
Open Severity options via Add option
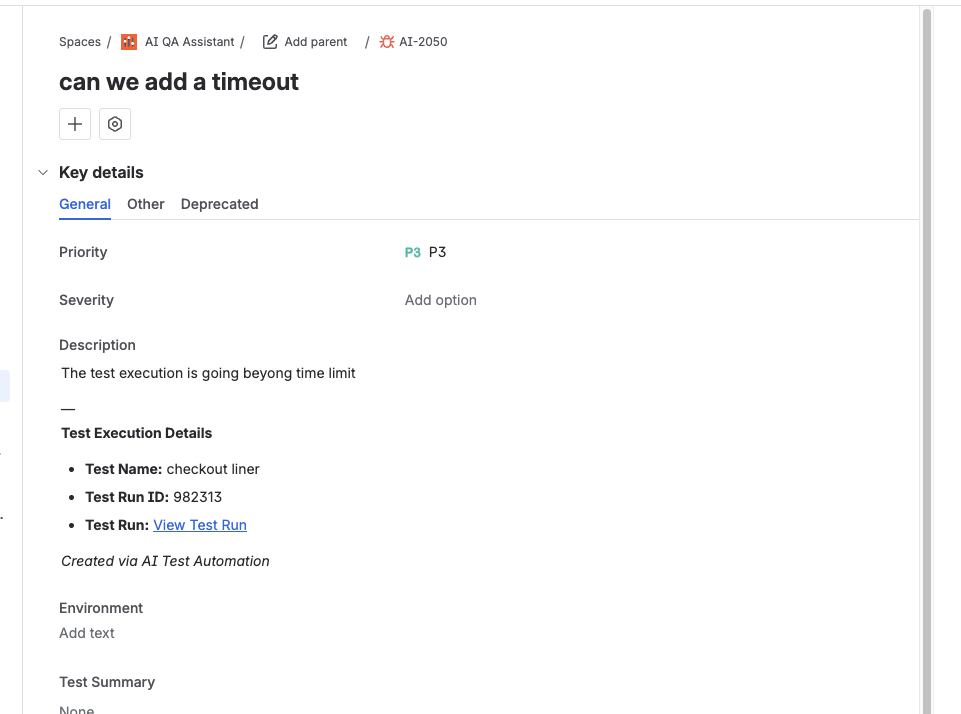pyautogui.click(x=440, y=300)
